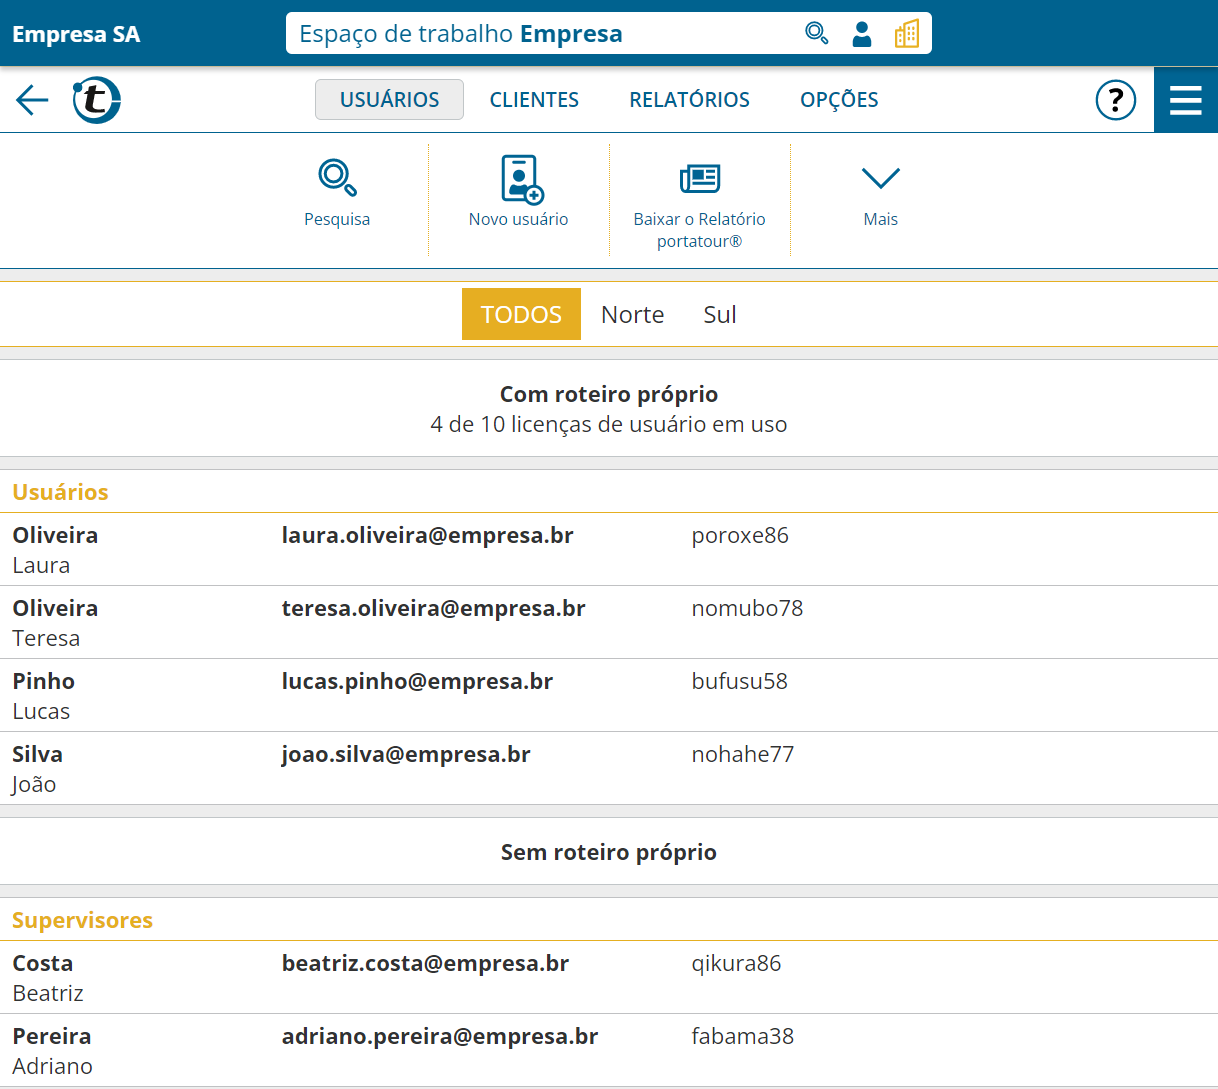Open user Oliveira Teresa
This screenshot has height=1089, width=1218.
[x=609, y=623]
